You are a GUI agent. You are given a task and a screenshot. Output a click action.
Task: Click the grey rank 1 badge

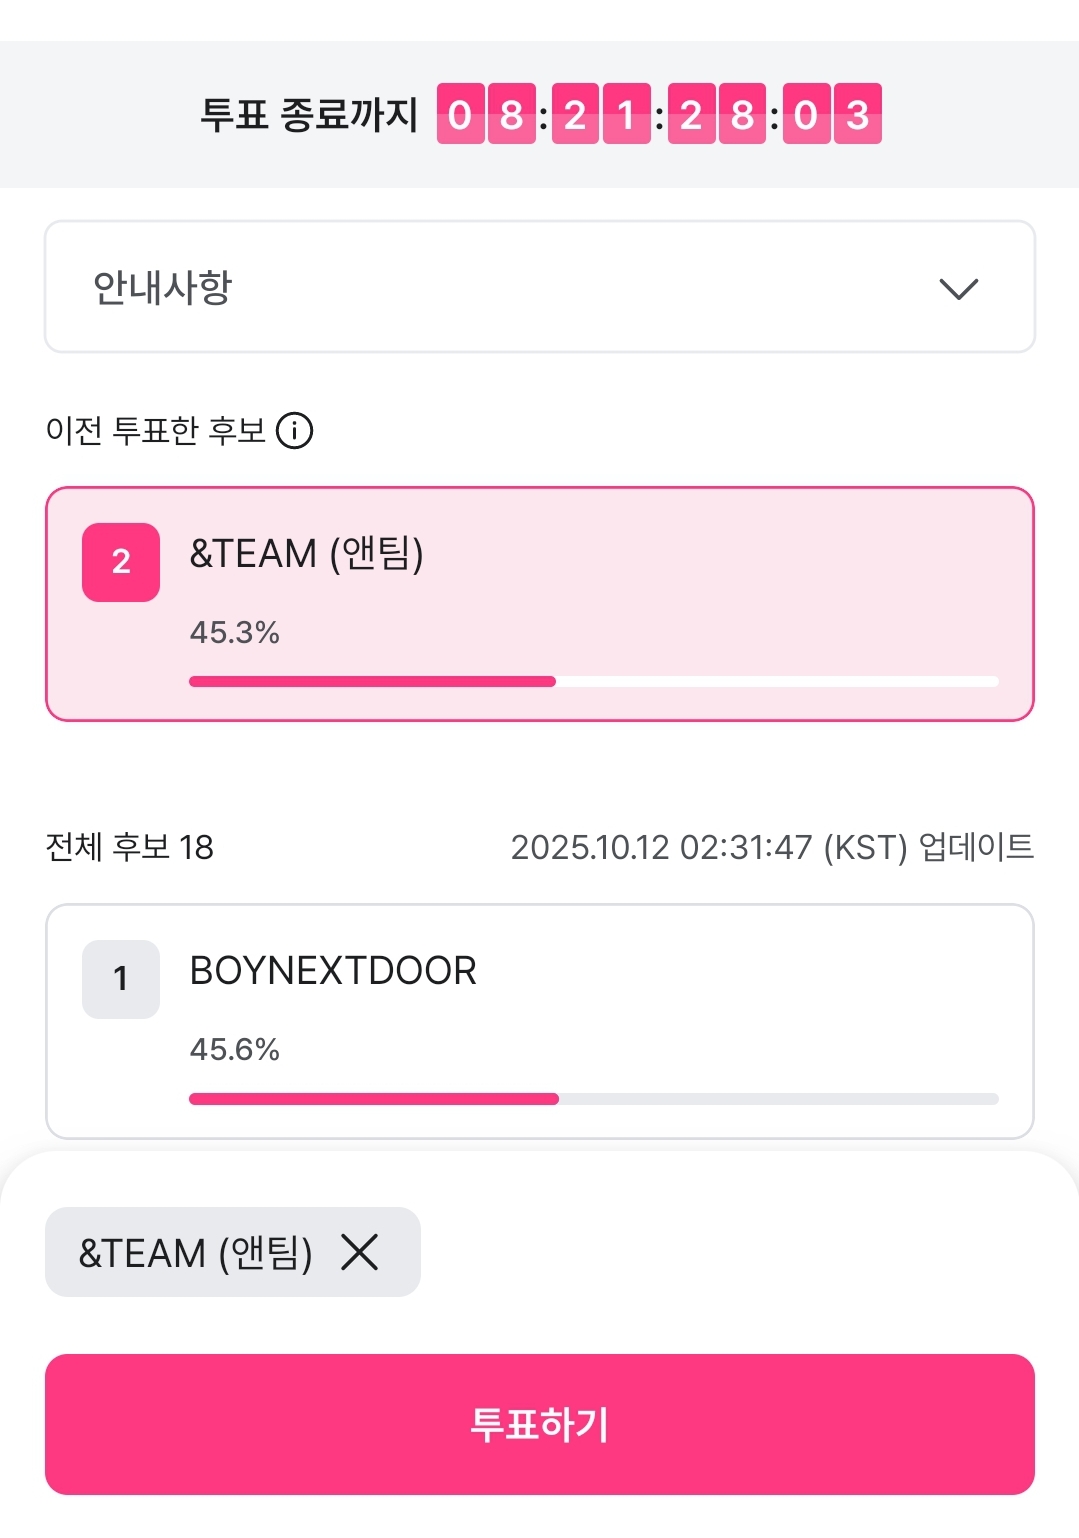tap(121, 979)
